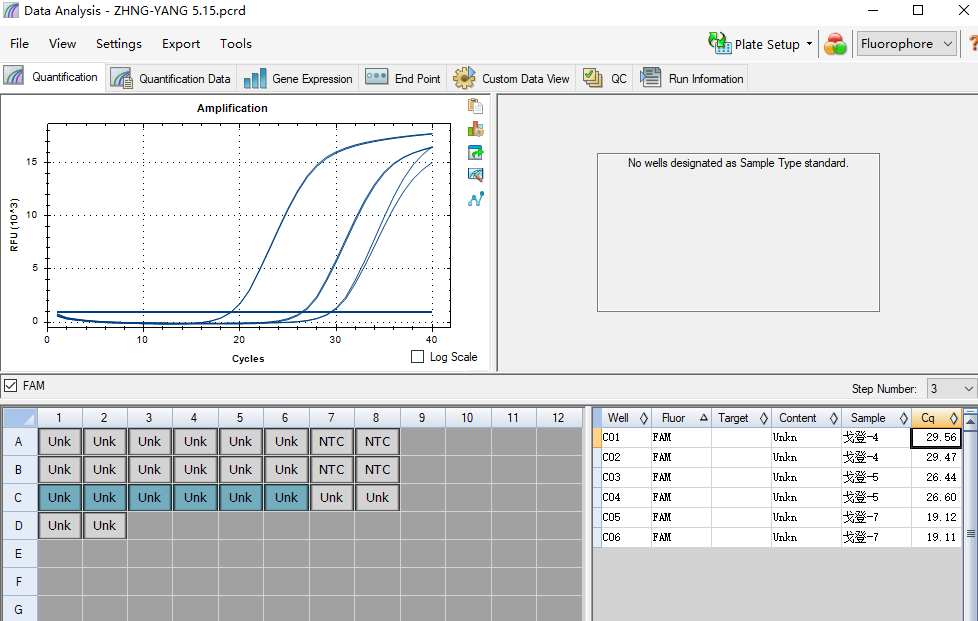Select plate column 12 header
Screen dimensions: 978x621
click(x=558, y=418)
